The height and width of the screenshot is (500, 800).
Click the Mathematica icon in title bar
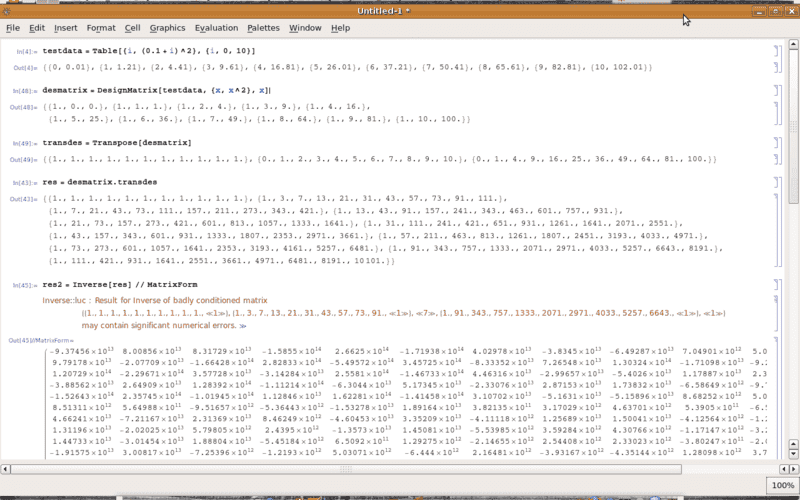7,11
